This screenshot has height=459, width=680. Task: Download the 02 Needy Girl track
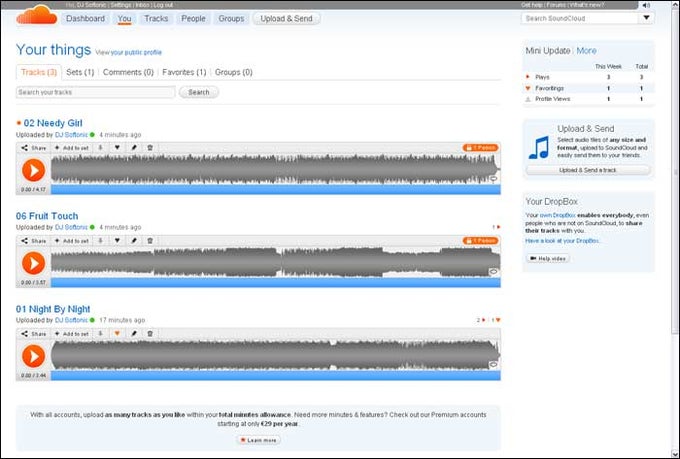pos(100,148)
